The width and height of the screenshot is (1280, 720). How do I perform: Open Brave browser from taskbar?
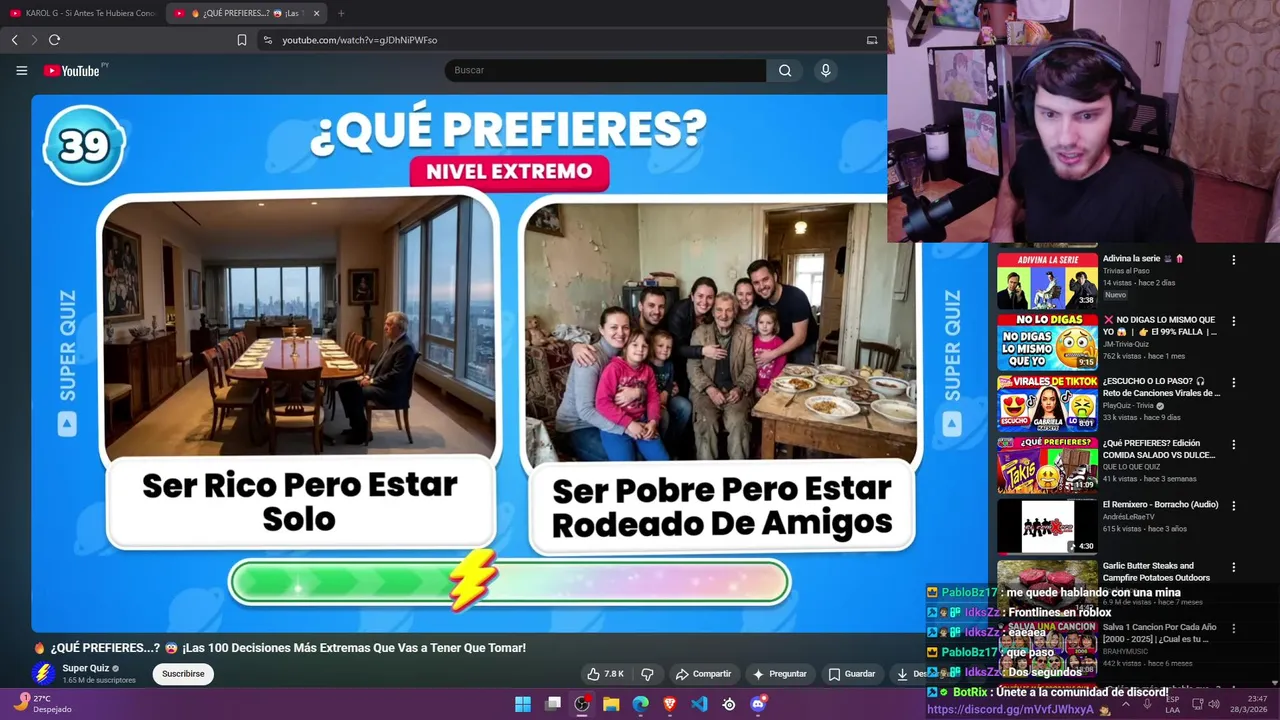670,704
